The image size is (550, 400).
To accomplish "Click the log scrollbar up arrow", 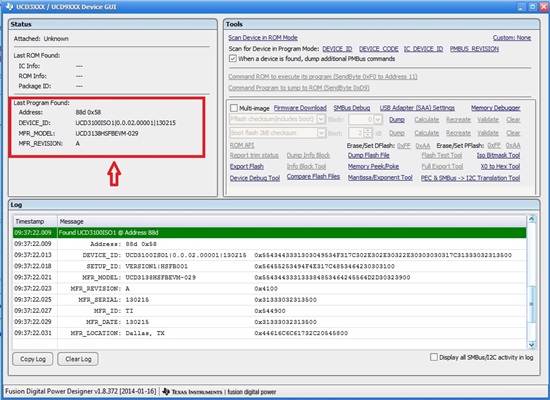I will coord(531,219).
